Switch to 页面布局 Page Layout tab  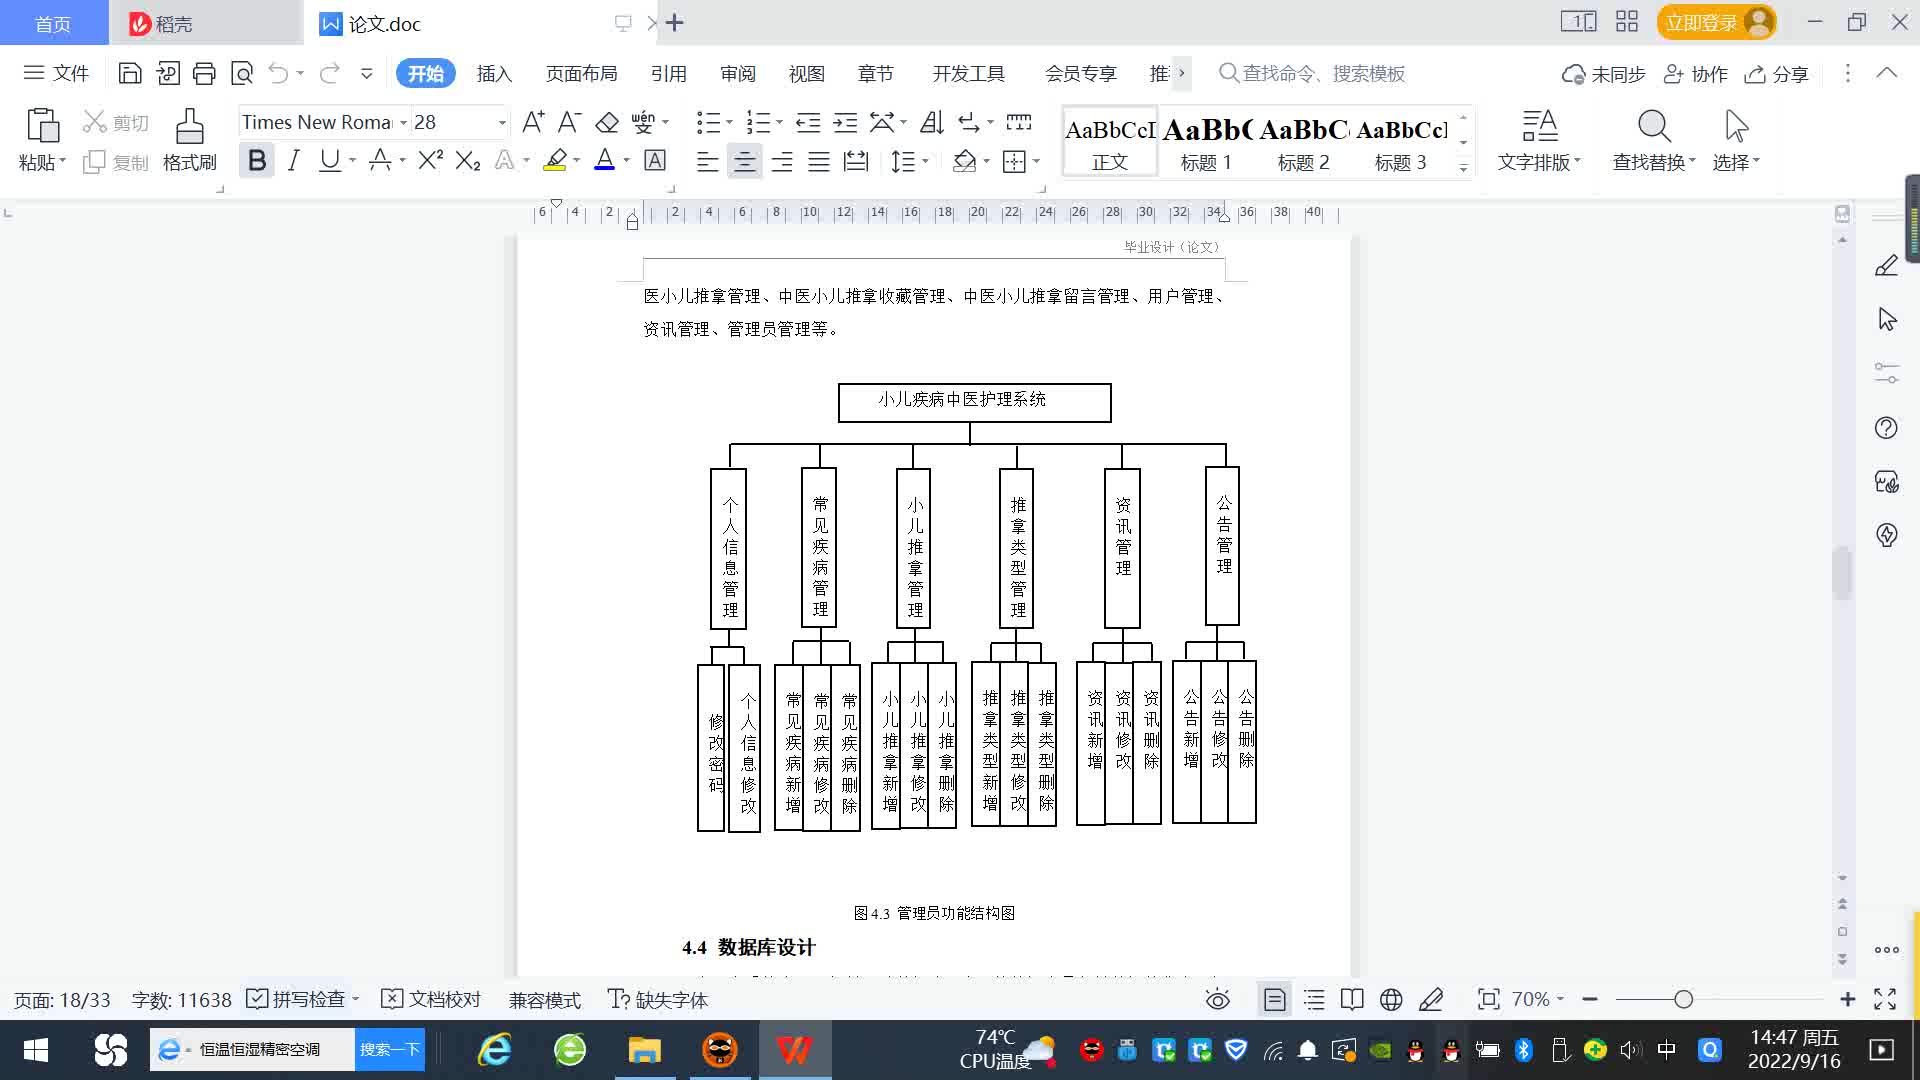click(581, 73)
